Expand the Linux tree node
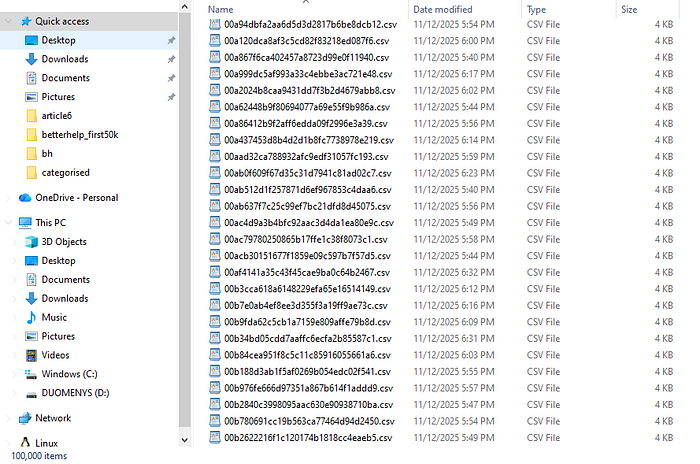The width and height of the screenshot is (700, 464). click(x=8, y=443)
